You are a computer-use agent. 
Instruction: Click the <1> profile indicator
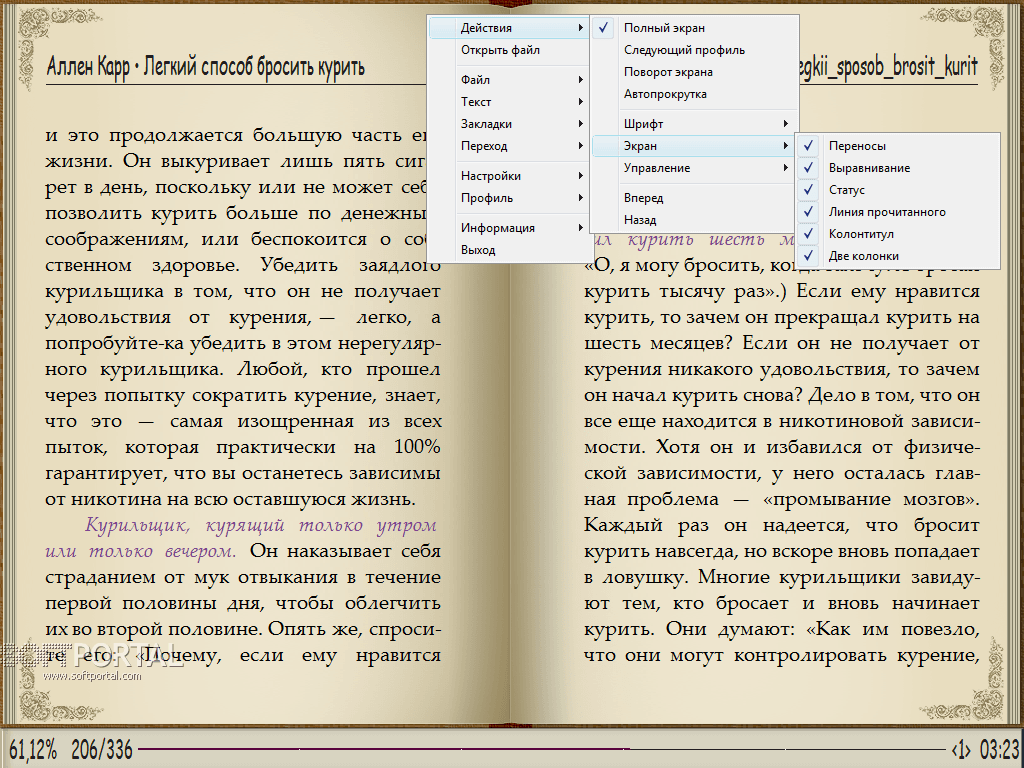(961, 749)
